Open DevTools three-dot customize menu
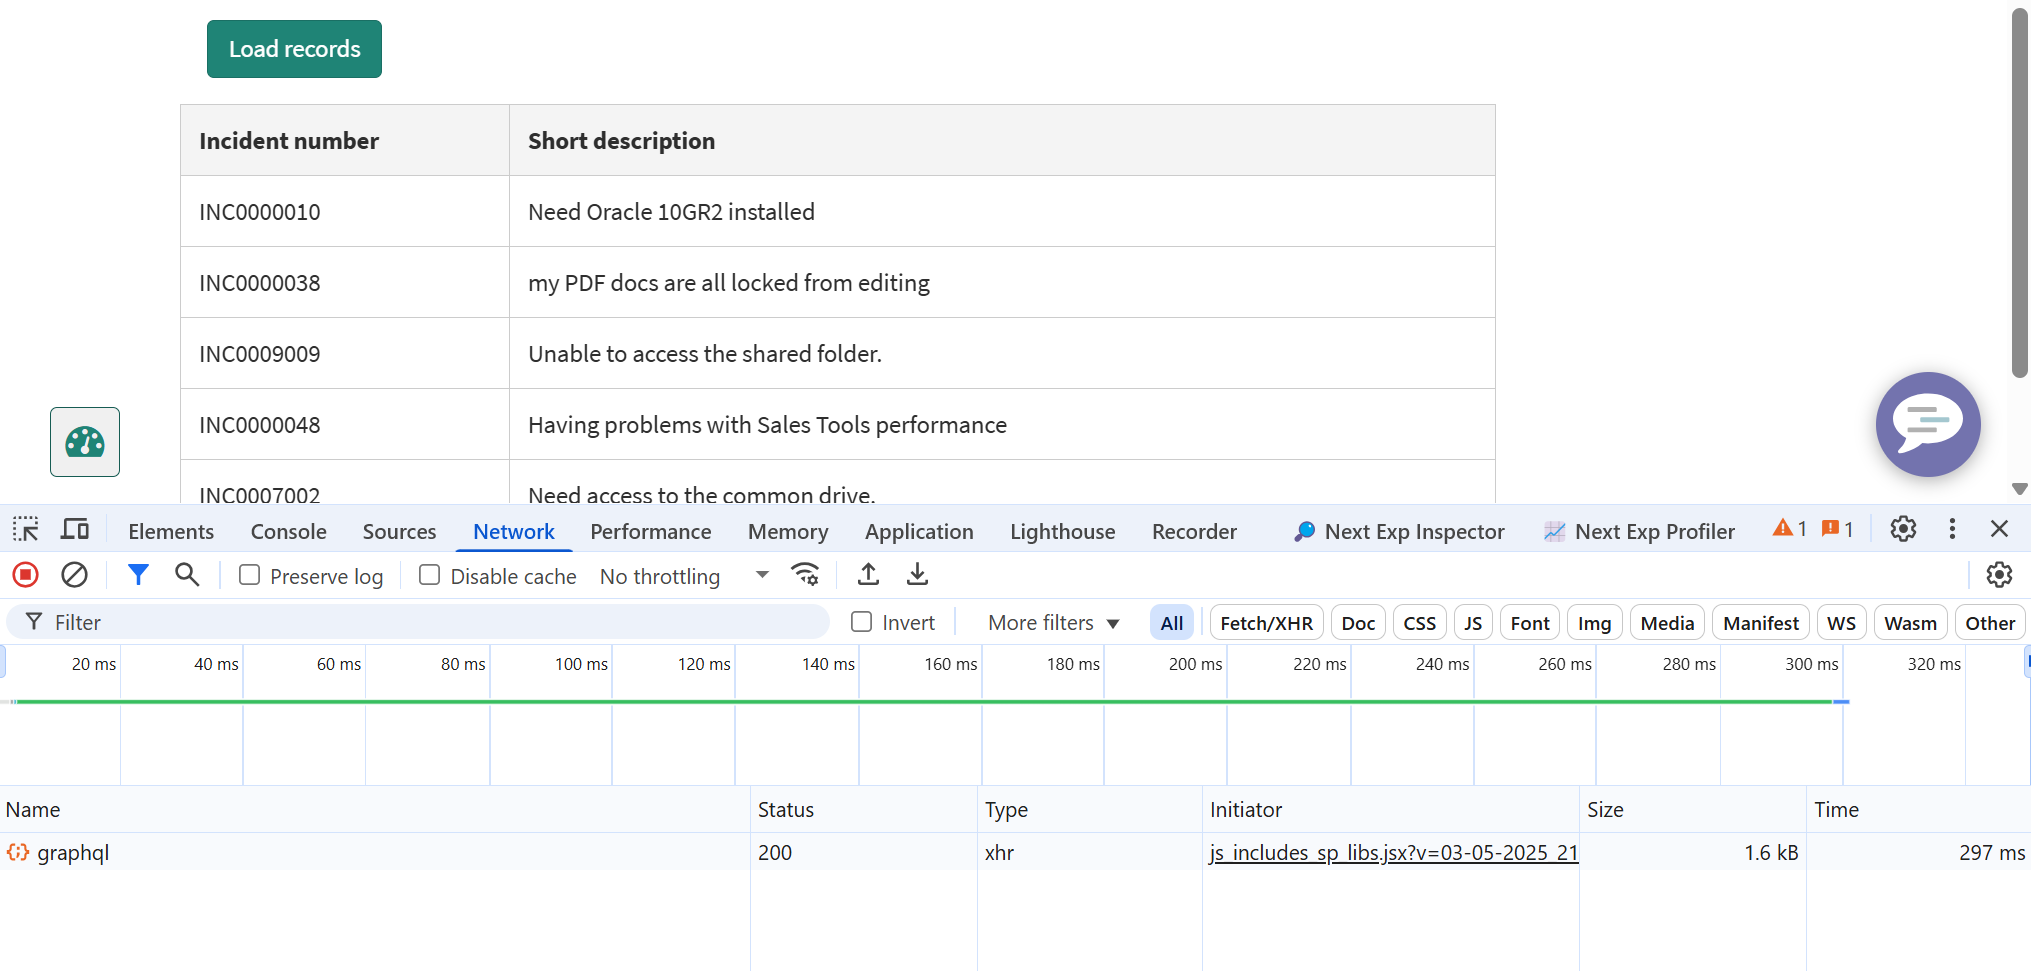 1951,529
